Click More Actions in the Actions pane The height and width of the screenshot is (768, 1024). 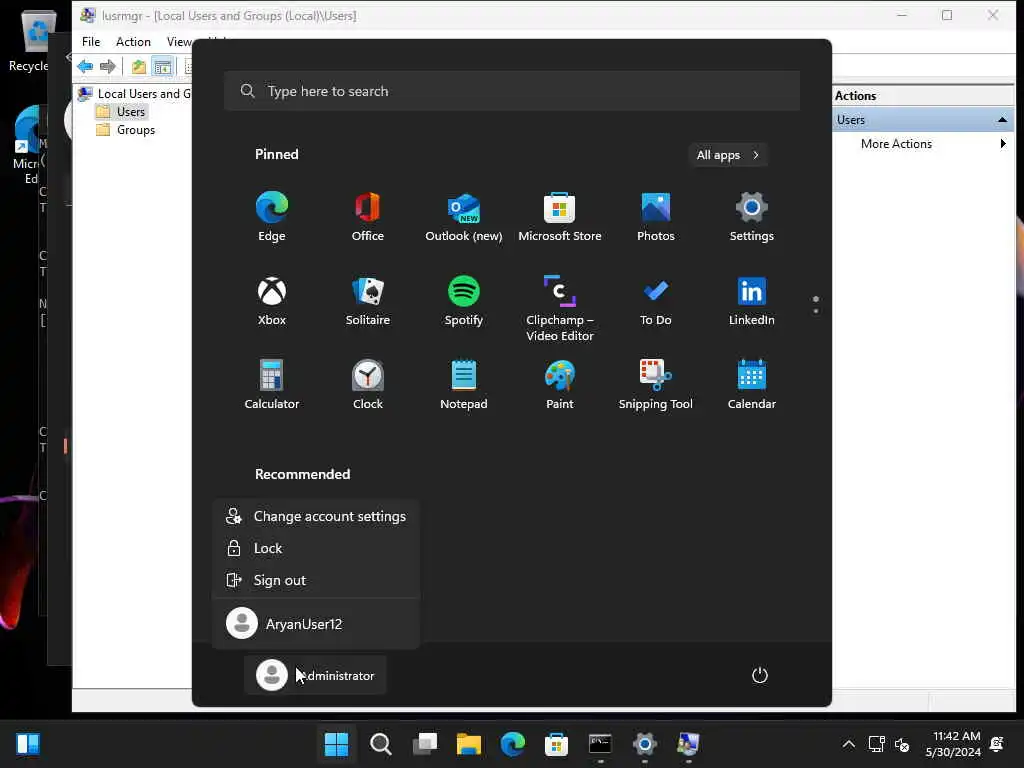pos(896,144)
